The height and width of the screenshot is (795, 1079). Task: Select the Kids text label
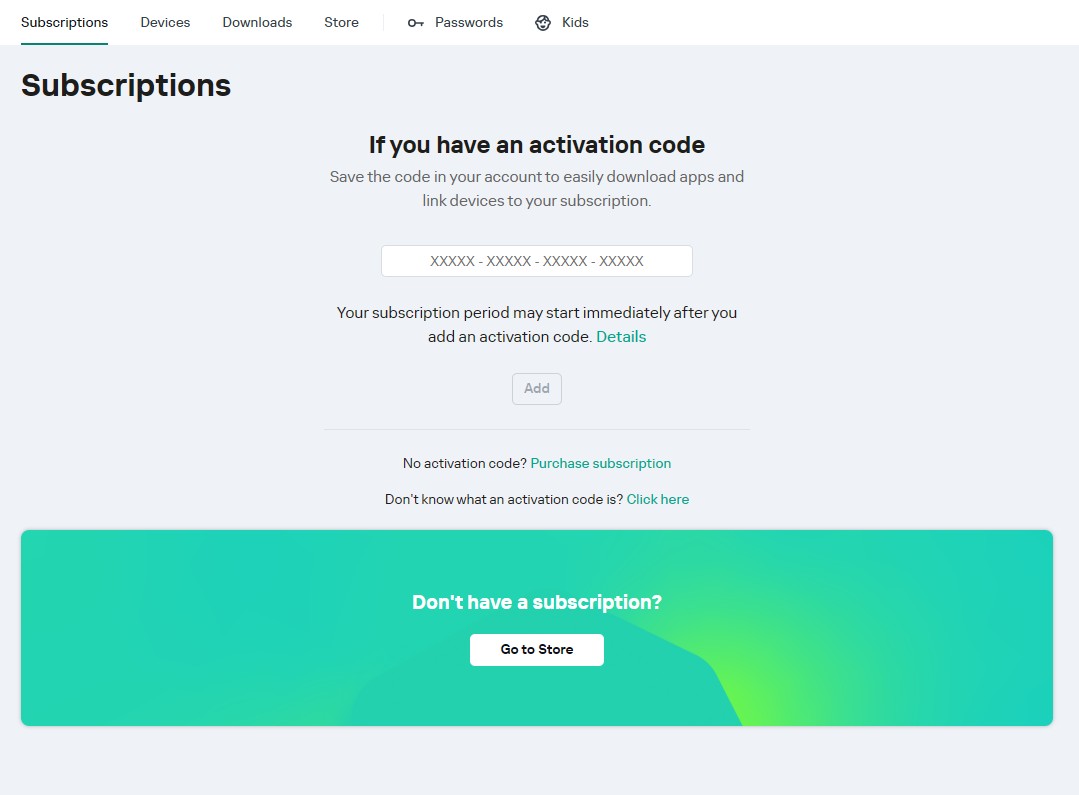click(575, 22)
